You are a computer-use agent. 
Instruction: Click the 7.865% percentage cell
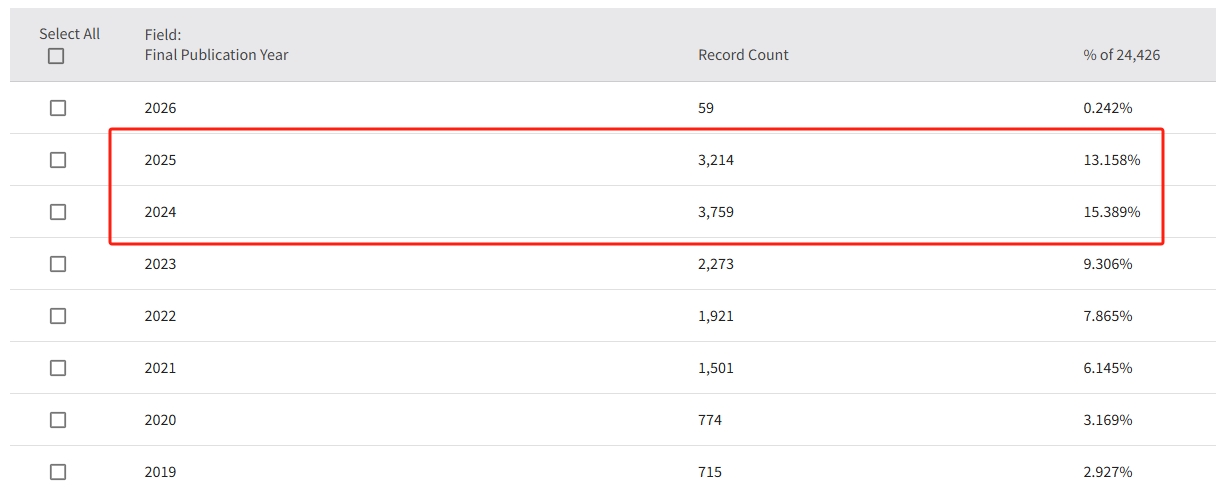tap(1107, 316)
